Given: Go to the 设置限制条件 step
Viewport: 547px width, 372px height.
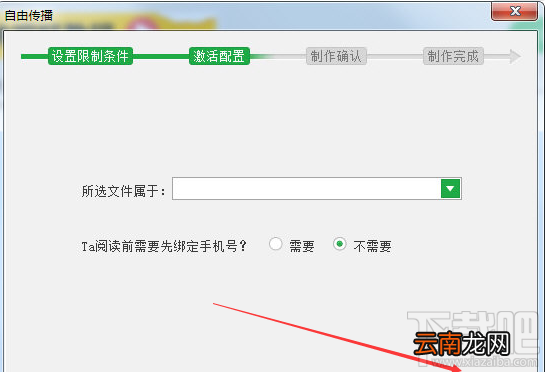Looking at the screenshot, I should tap(90, 56).
